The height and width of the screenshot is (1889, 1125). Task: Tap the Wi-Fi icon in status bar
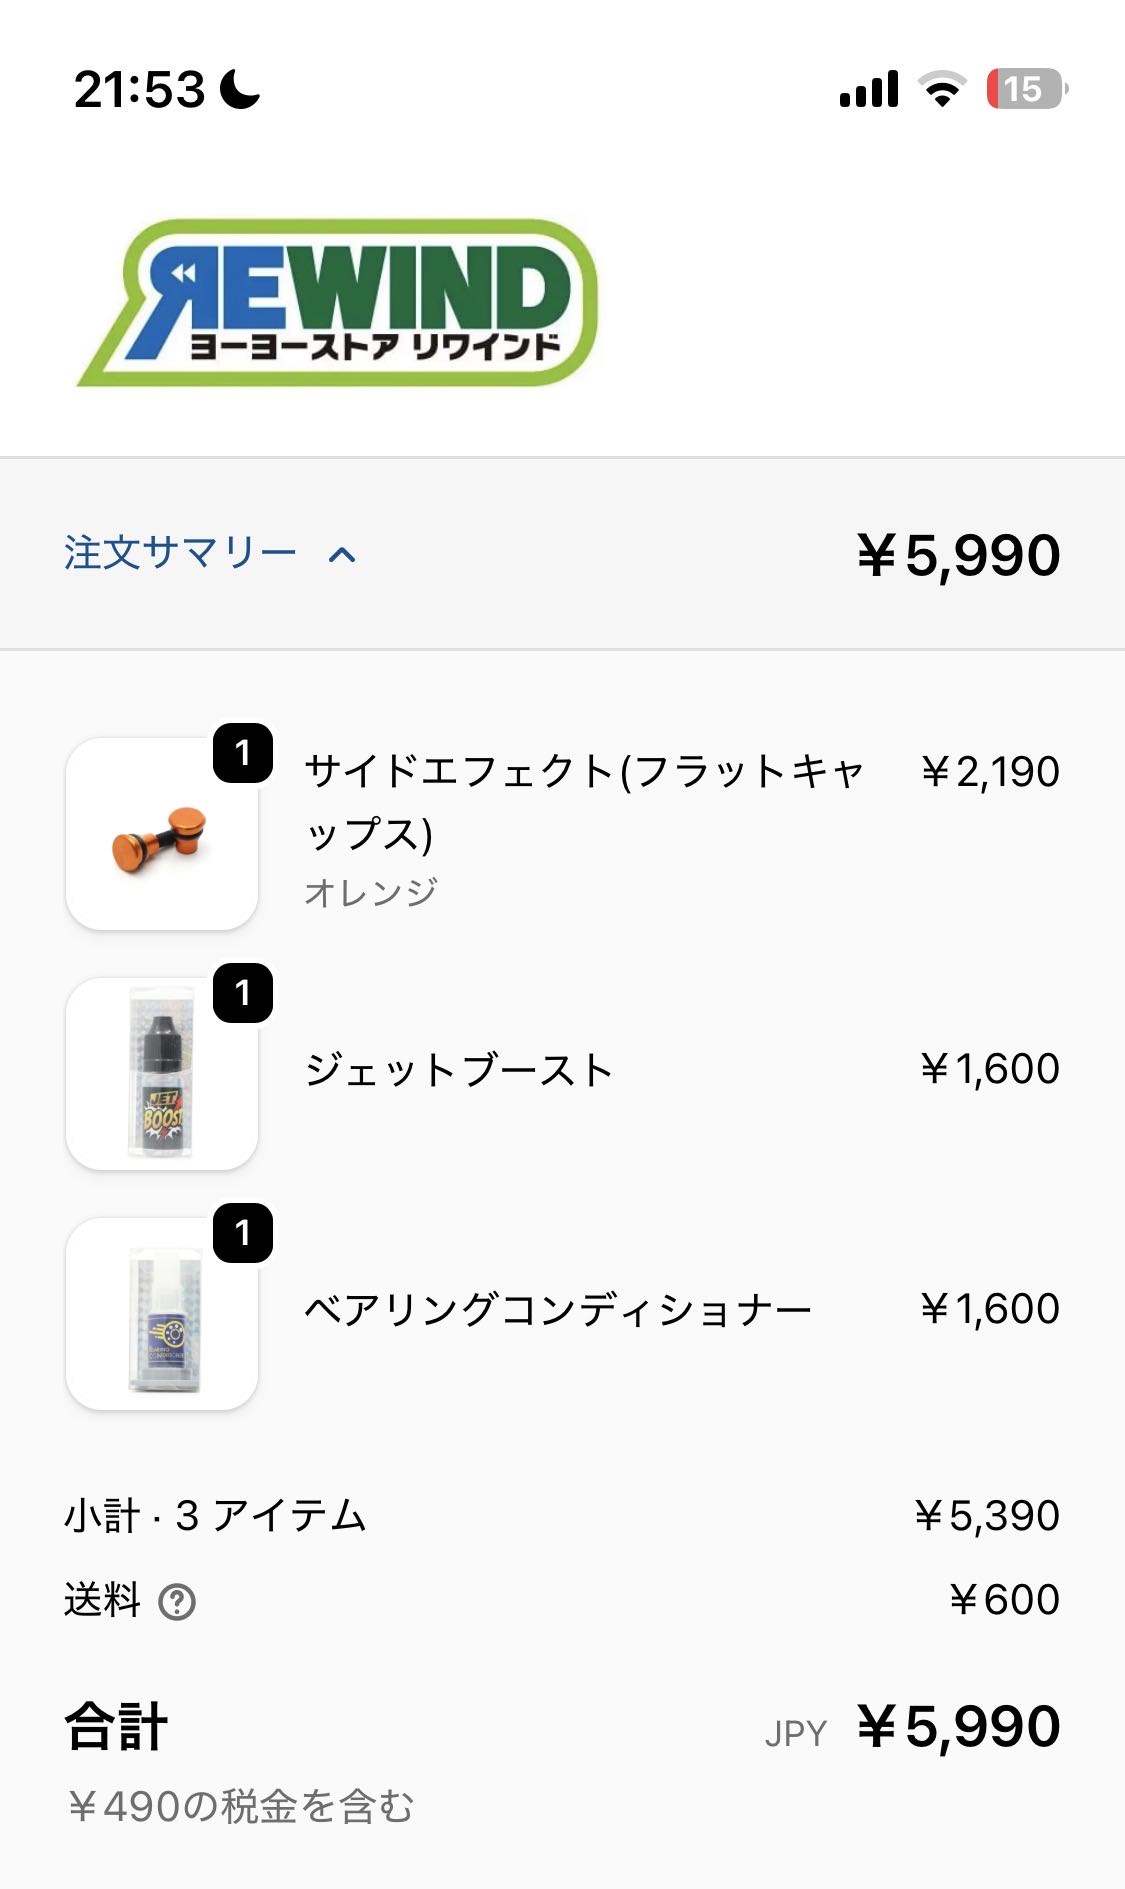pyautogui.click(x=941, y=89)
